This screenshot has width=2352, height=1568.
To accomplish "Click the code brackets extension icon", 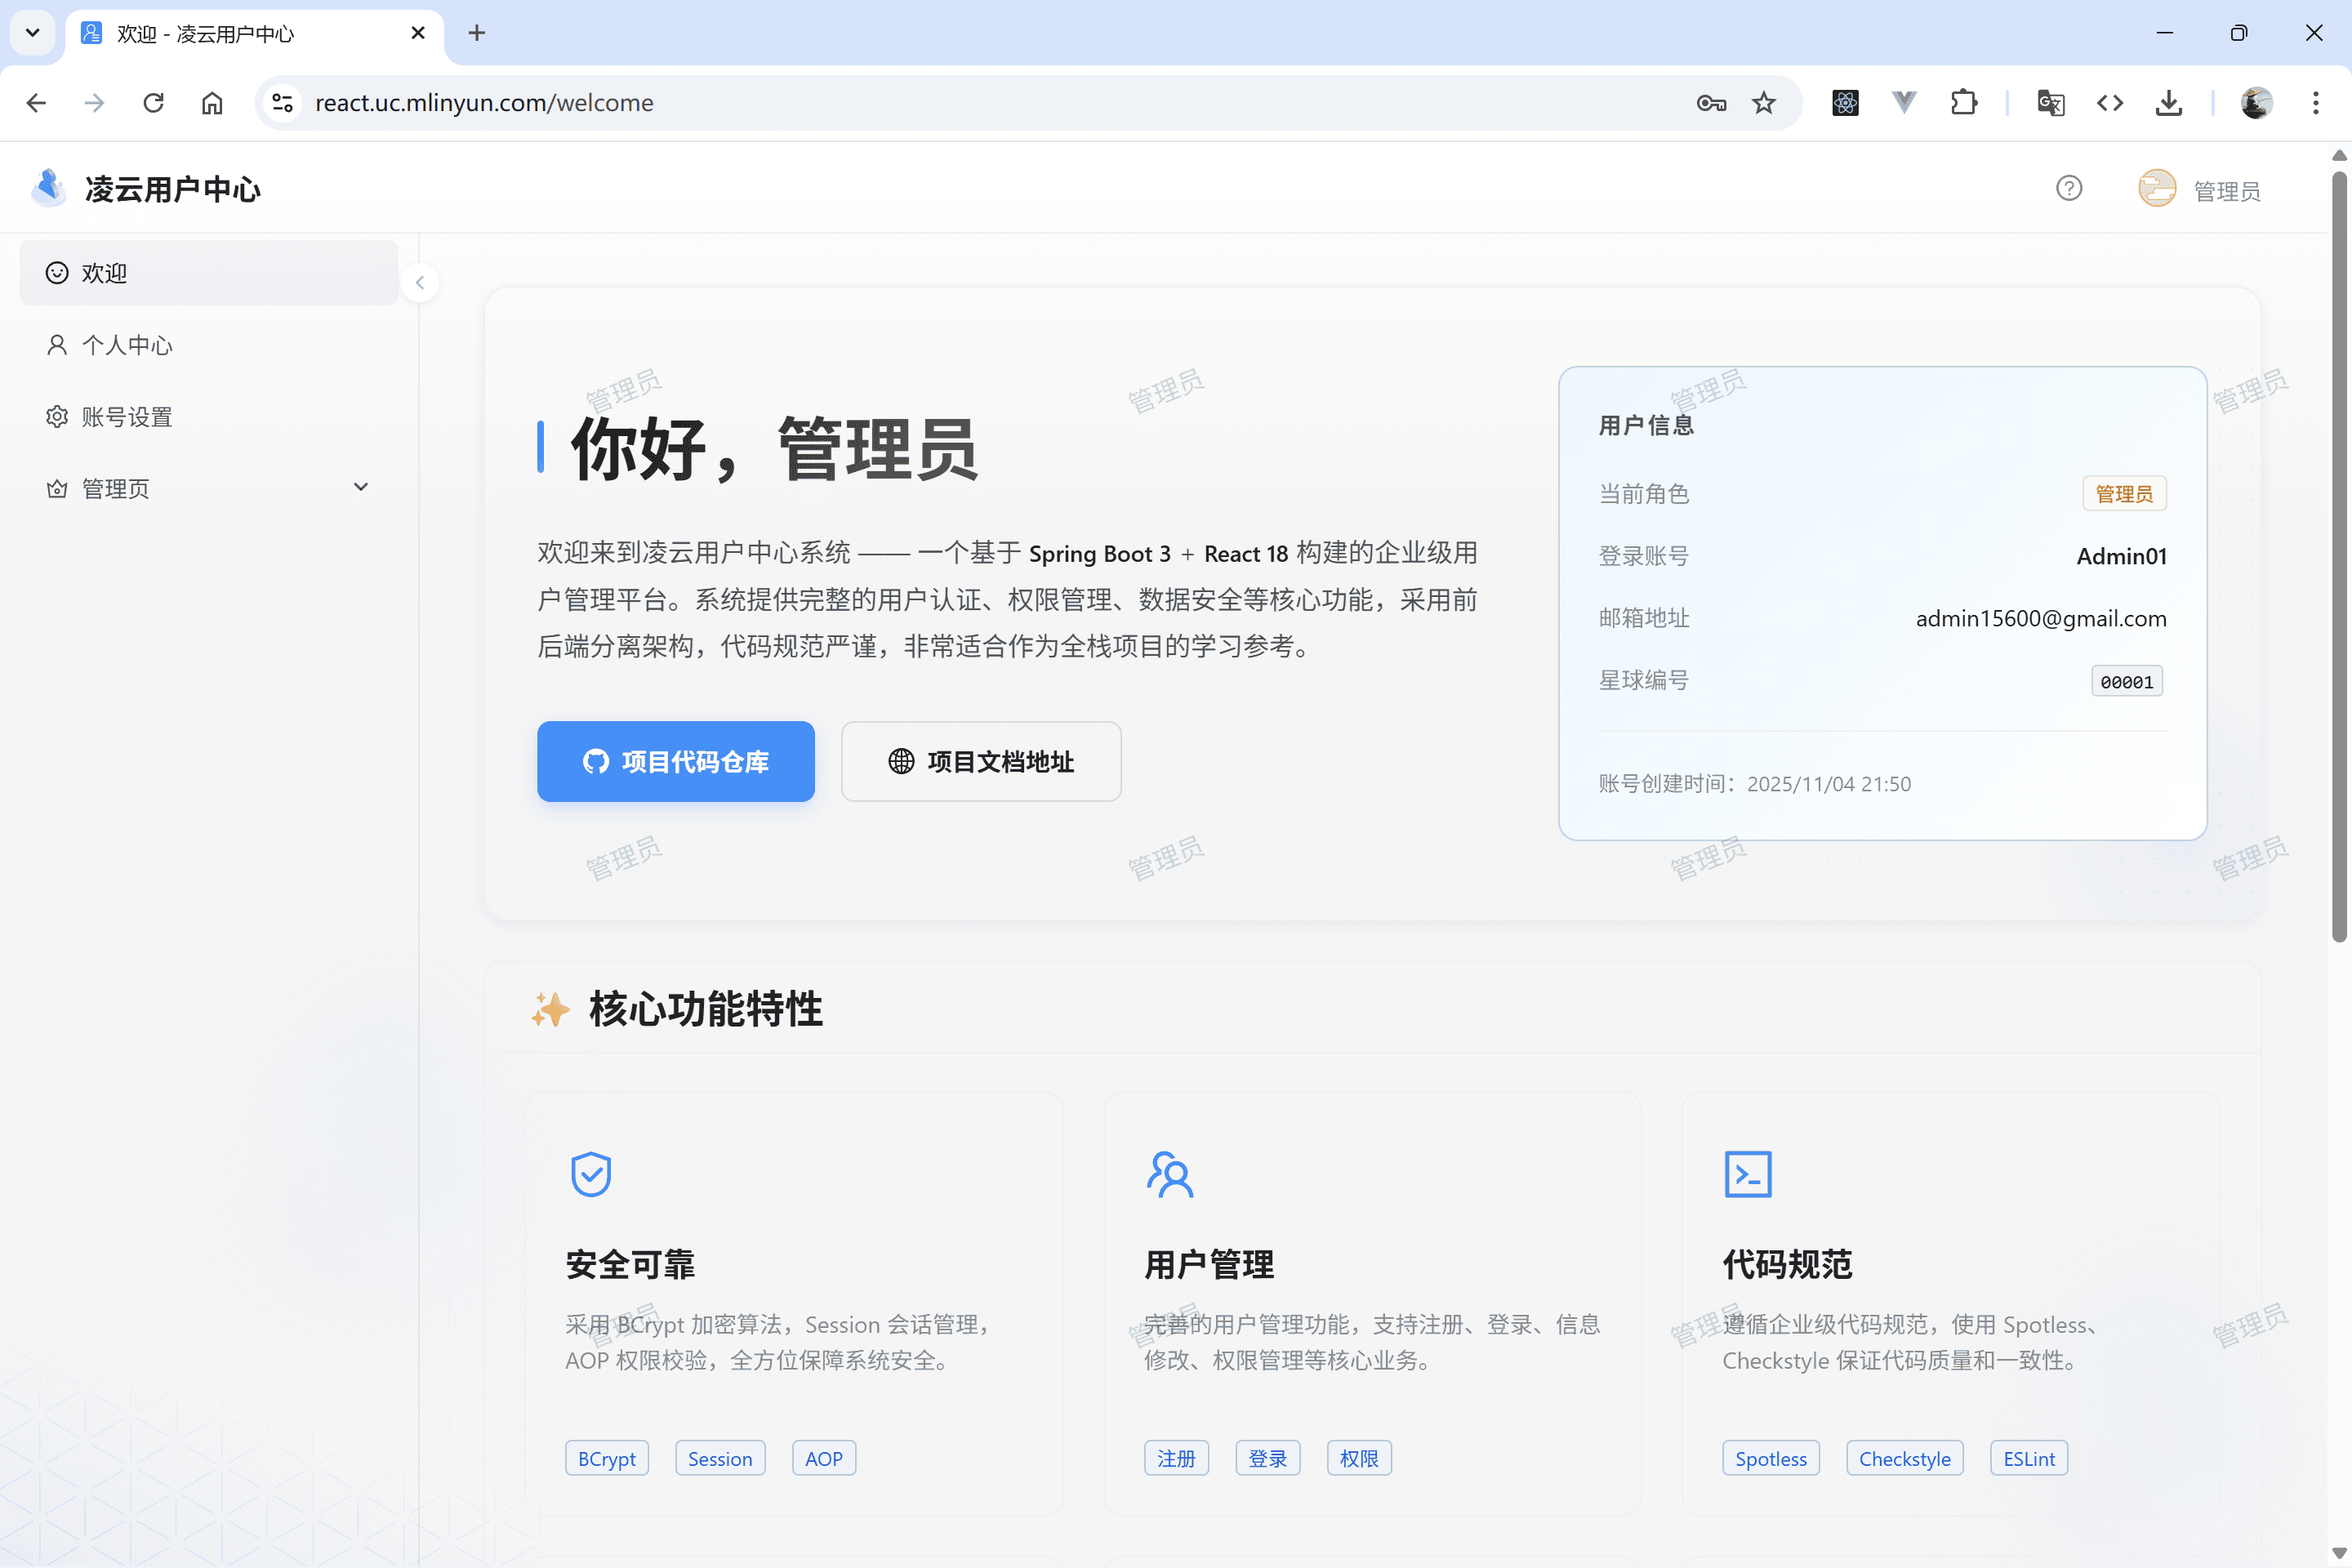I will [x=2110, y=103].
